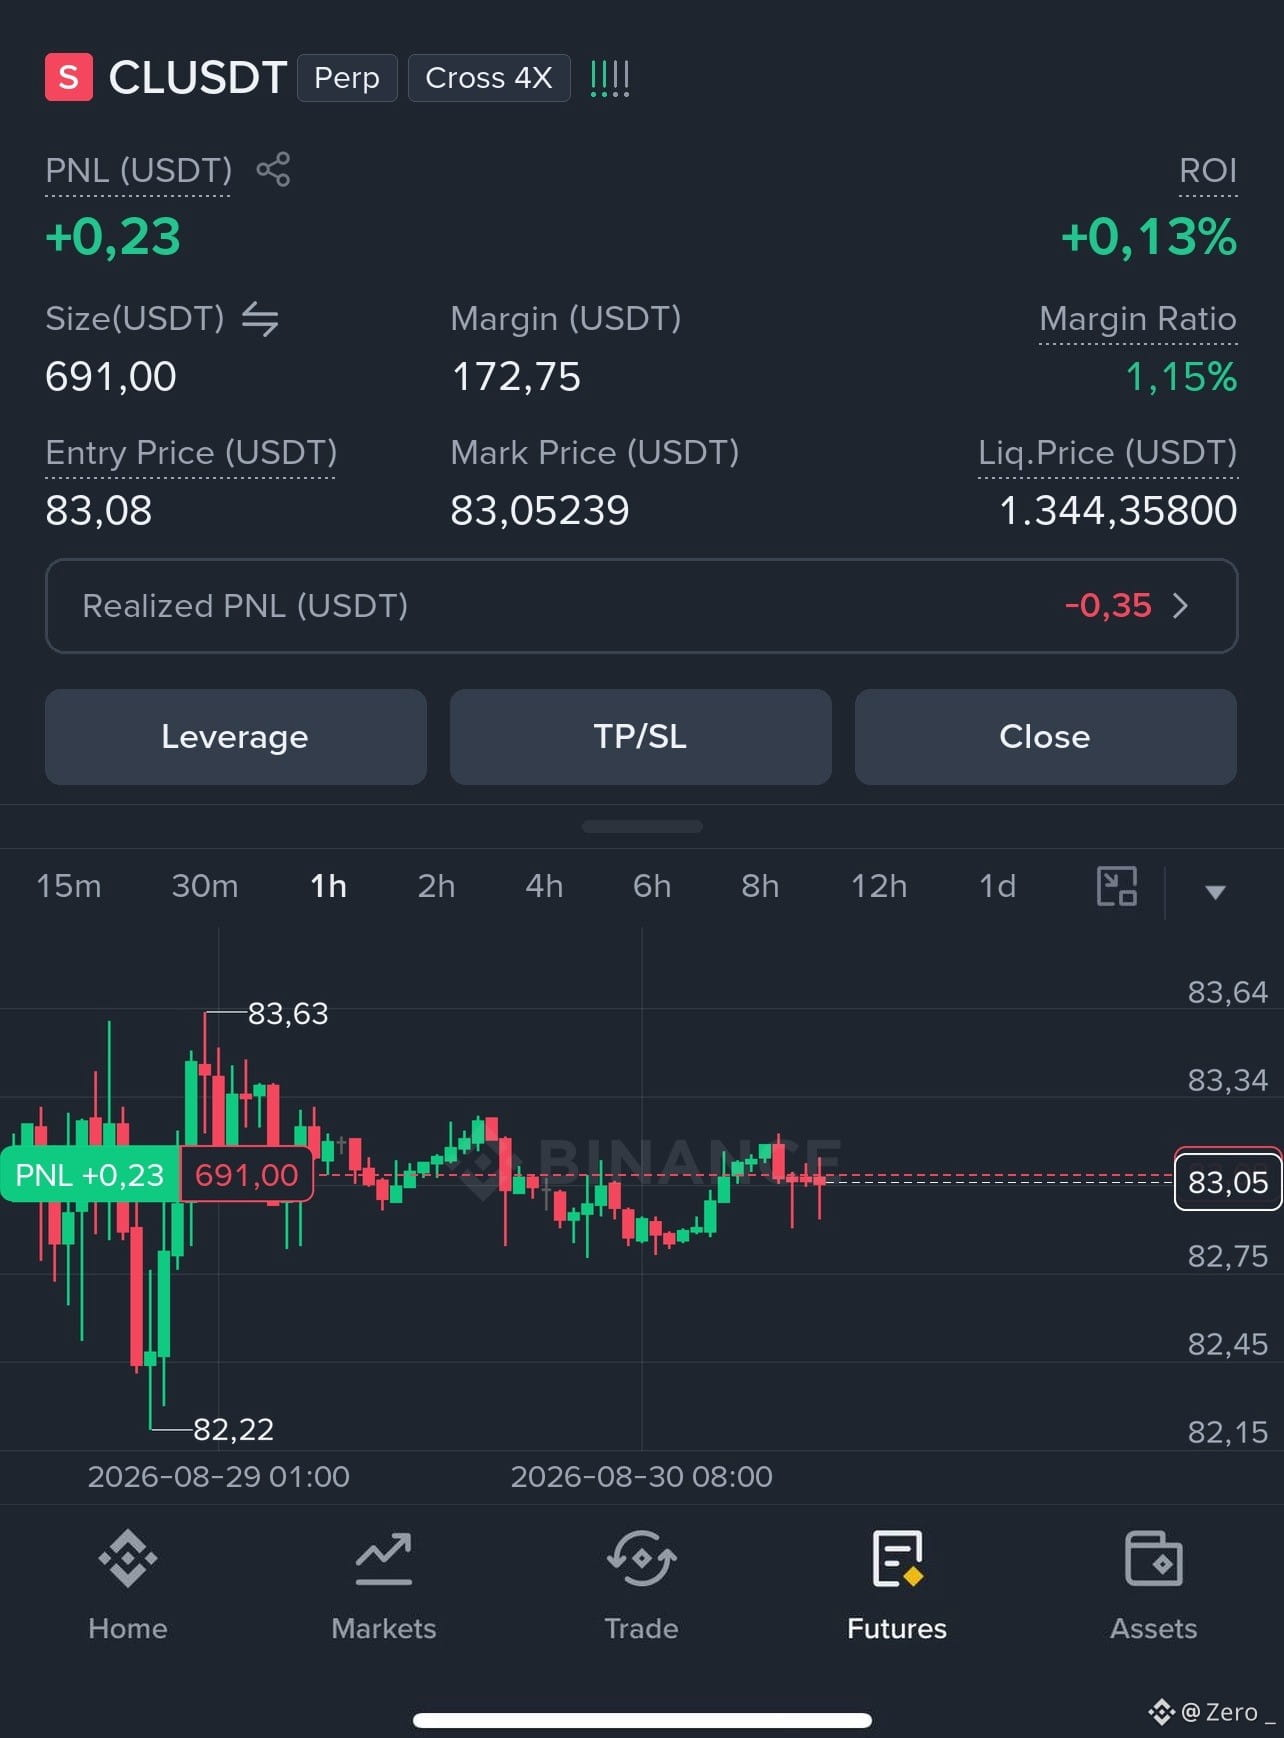This screenshot has width=1284, height=1738.
Task: Tap the 83,05 current price axis label
Action: (1228, 1182)
